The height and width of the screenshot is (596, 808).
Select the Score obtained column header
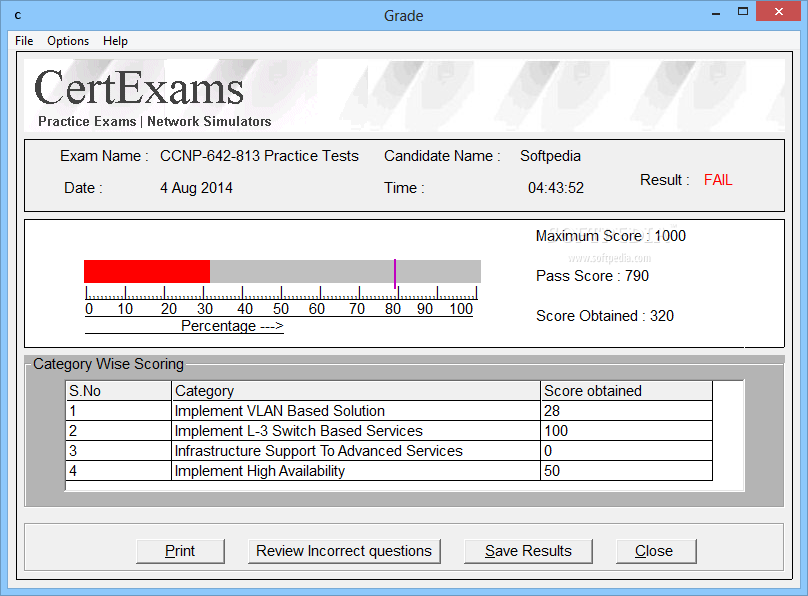pyautogui.click(x=627, y=391)
